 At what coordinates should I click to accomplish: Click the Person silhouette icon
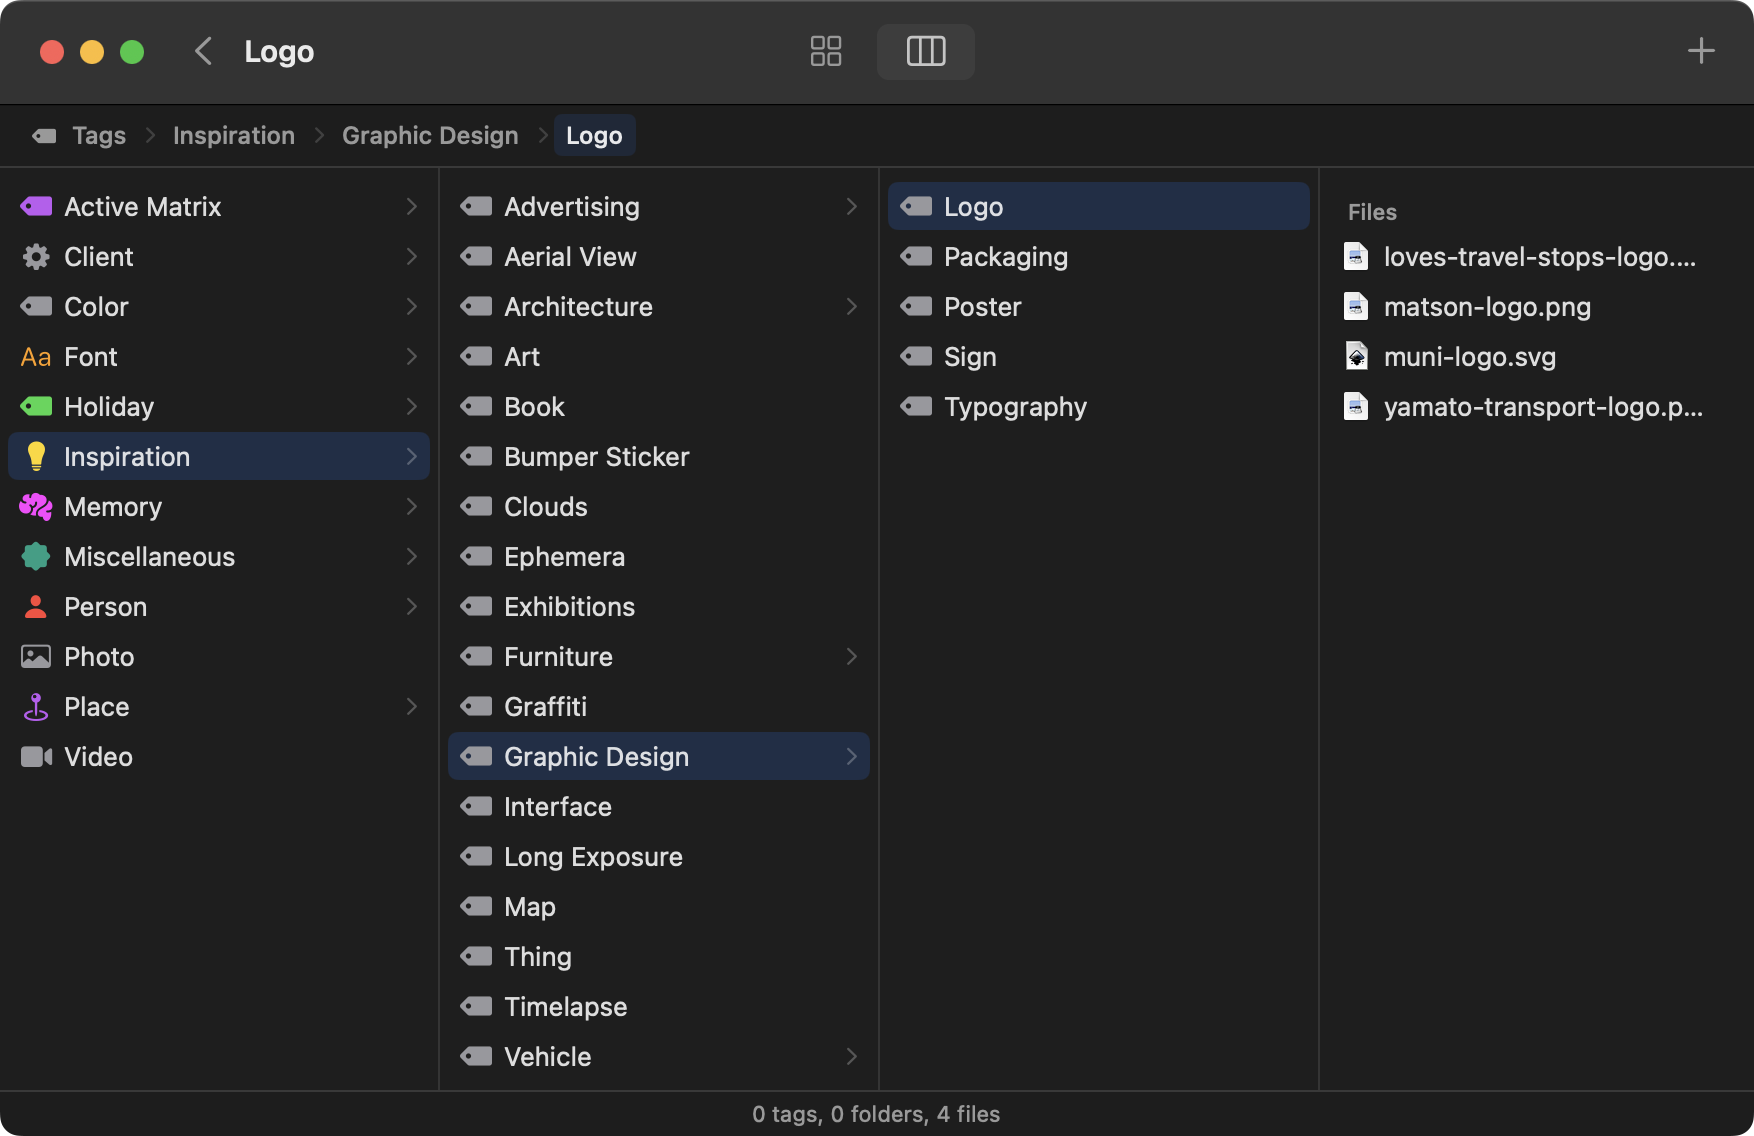click(x=36, y=606)
